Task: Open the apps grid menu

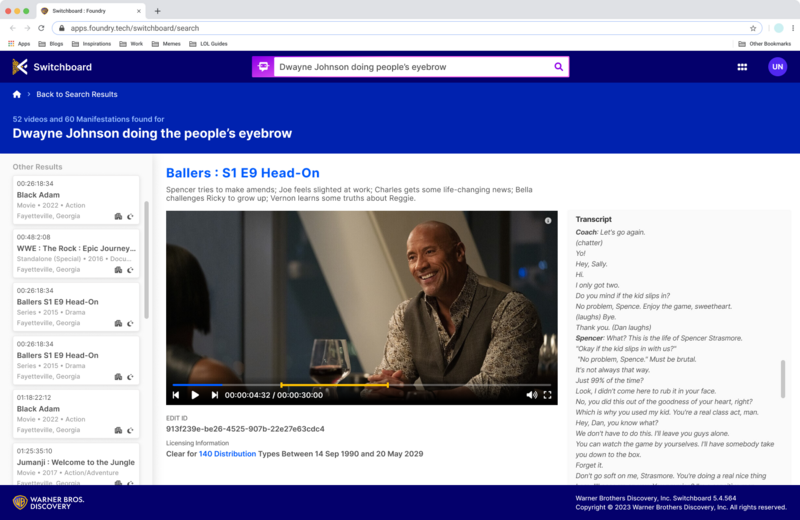Action: tap(742, 67)
